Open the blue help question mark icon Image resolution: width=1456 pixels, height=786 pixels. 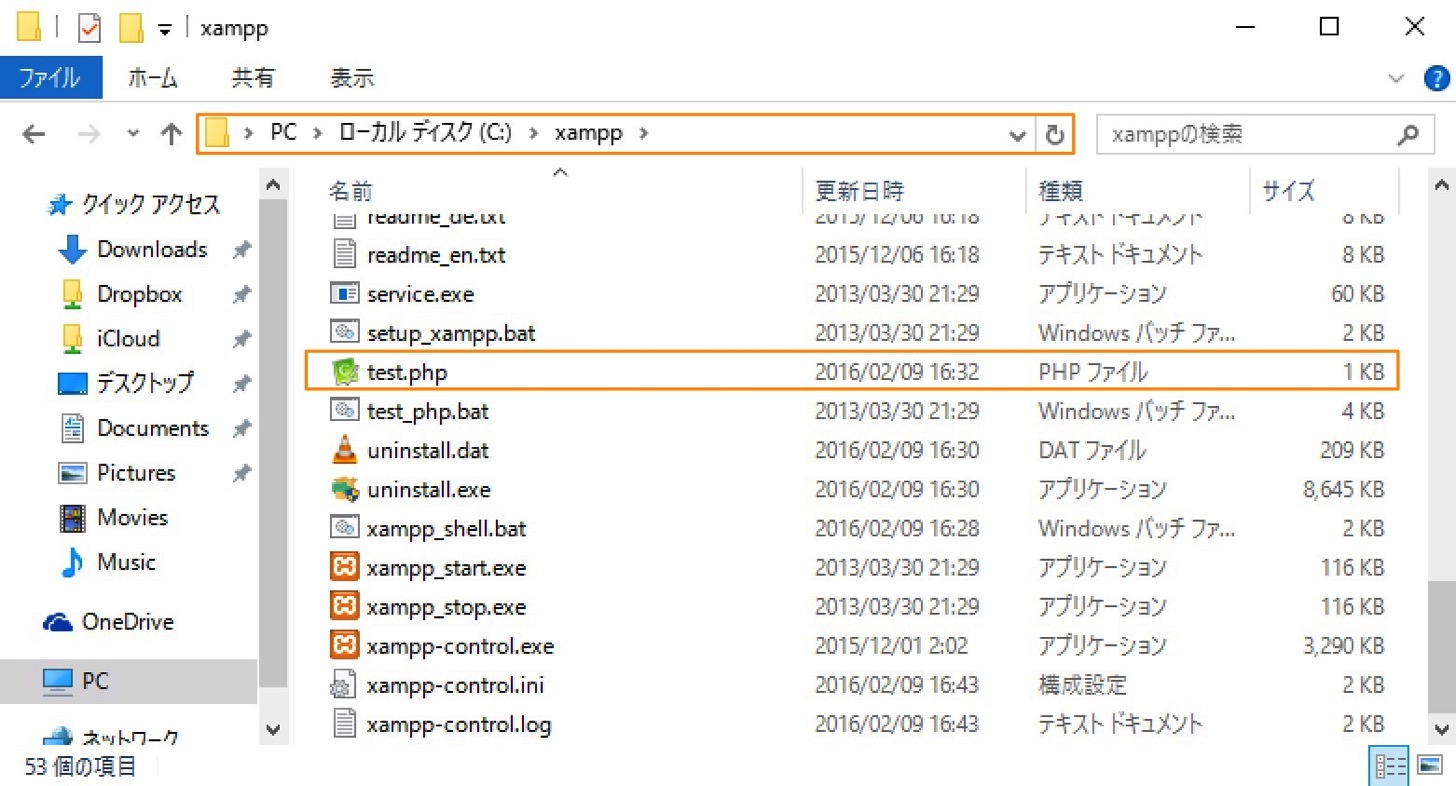(x=1435, y=78)
